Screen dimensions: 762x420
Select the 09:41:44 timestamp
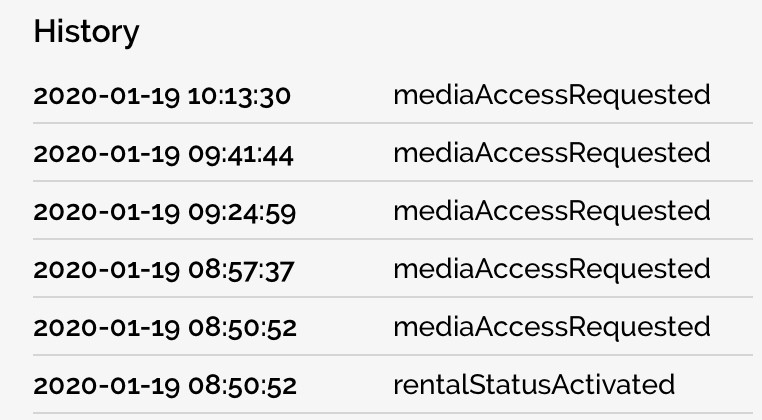click(x=163, y=154)
